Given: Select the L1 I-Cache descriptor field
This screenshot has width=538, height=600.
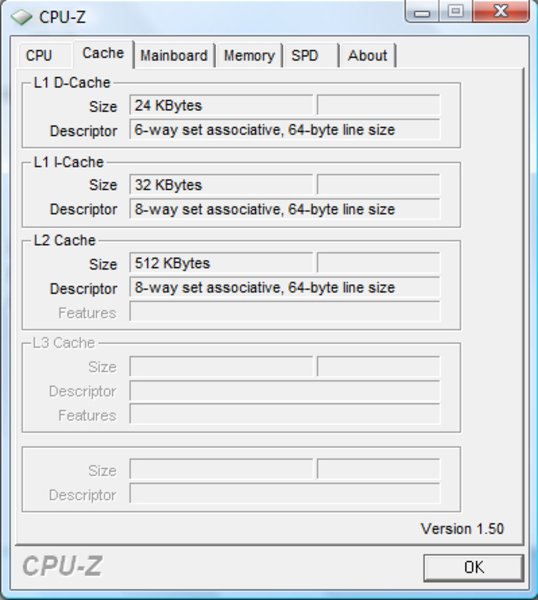Looking at the screenshot, I should [x=285, y=209].
